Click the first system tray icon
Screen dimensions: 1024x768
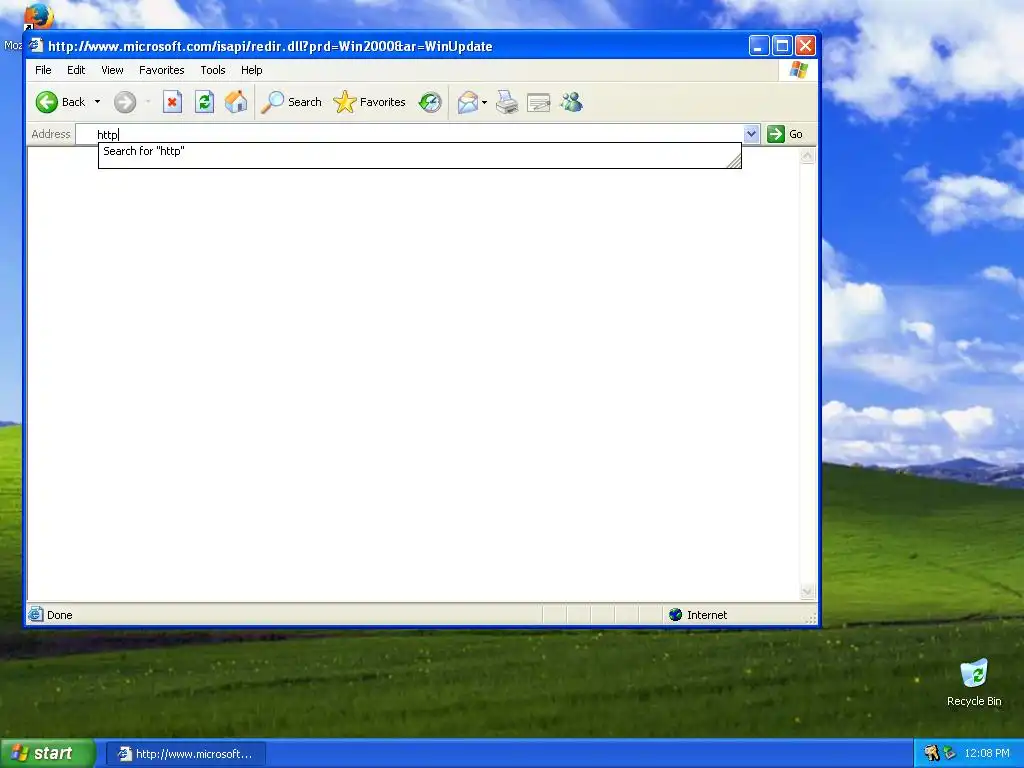click(932, 754)
